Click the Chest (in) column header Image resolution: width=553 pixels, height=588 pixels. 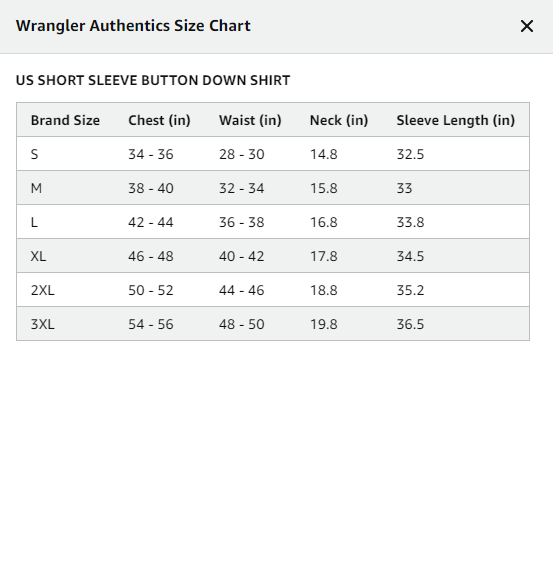point(159,120)
